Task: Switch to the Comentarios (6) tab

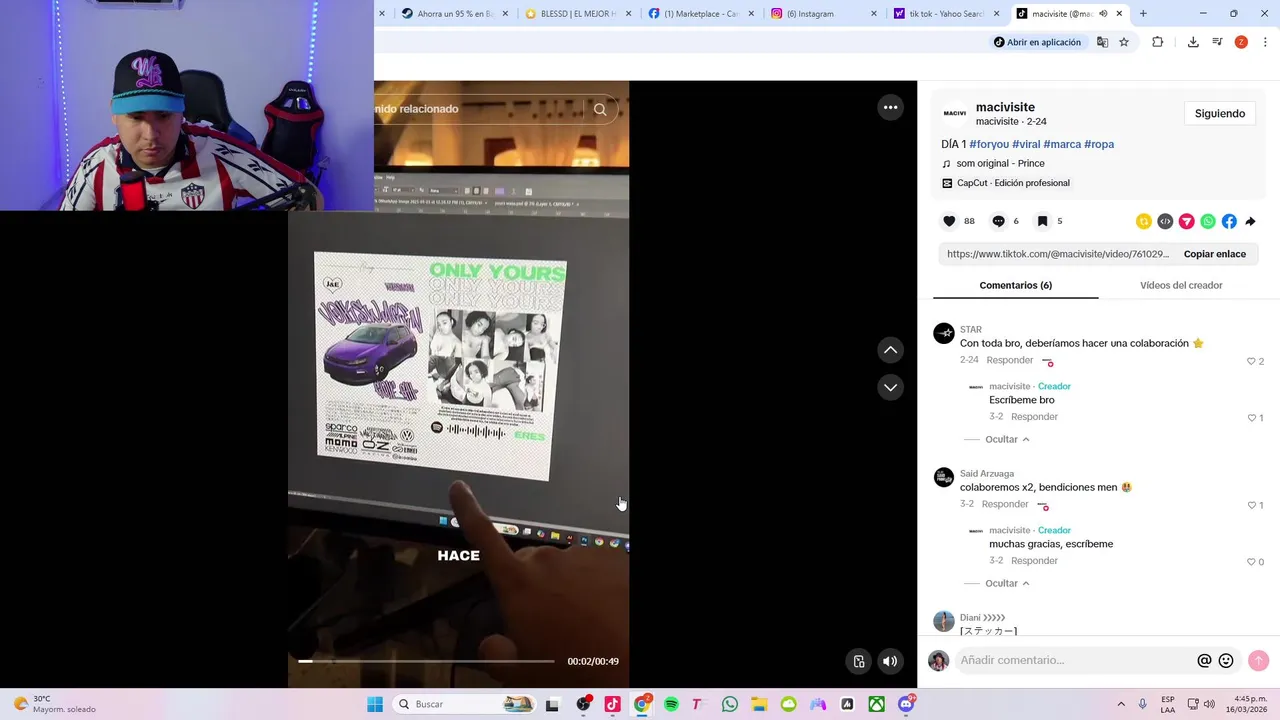Action: (x=1015, y=285)
